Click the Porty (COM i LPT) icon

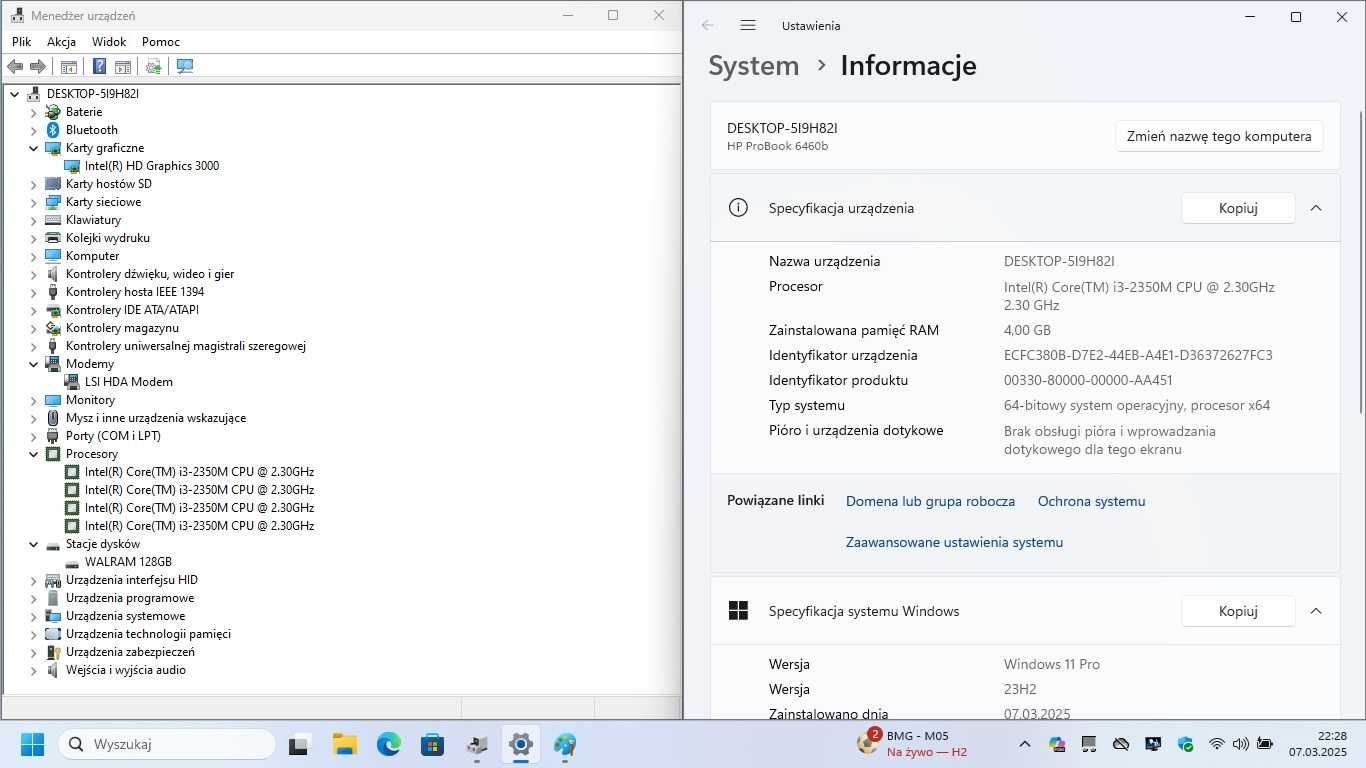click(x=53, y=436)
